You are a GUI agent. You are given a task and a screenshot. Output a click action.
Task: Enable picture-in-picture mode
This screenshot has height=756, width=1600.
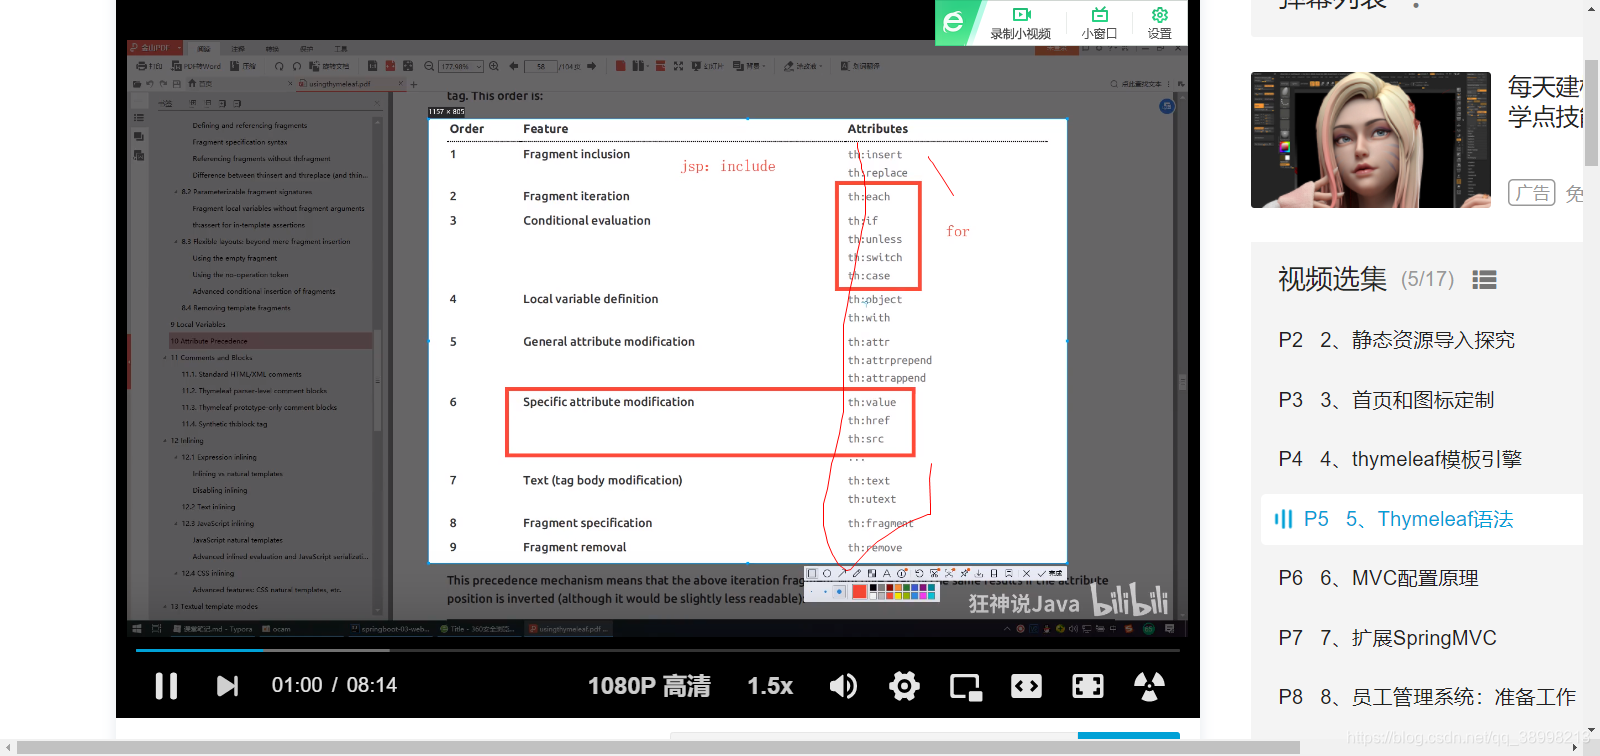click(965, 687)
